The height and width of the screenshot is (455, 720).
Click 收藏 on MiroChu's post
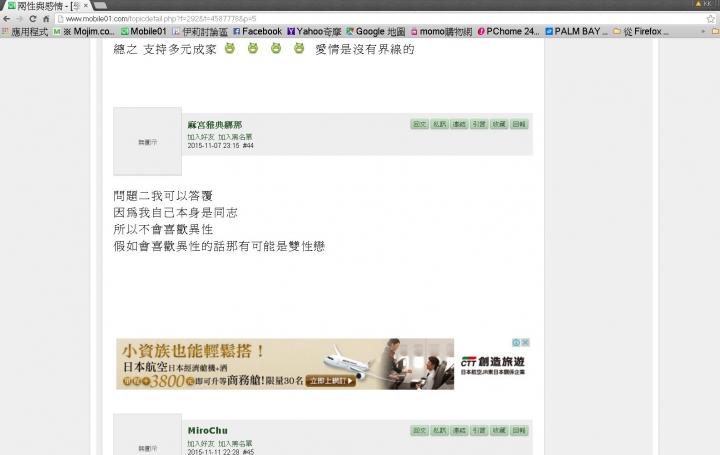tap(499, 430)
